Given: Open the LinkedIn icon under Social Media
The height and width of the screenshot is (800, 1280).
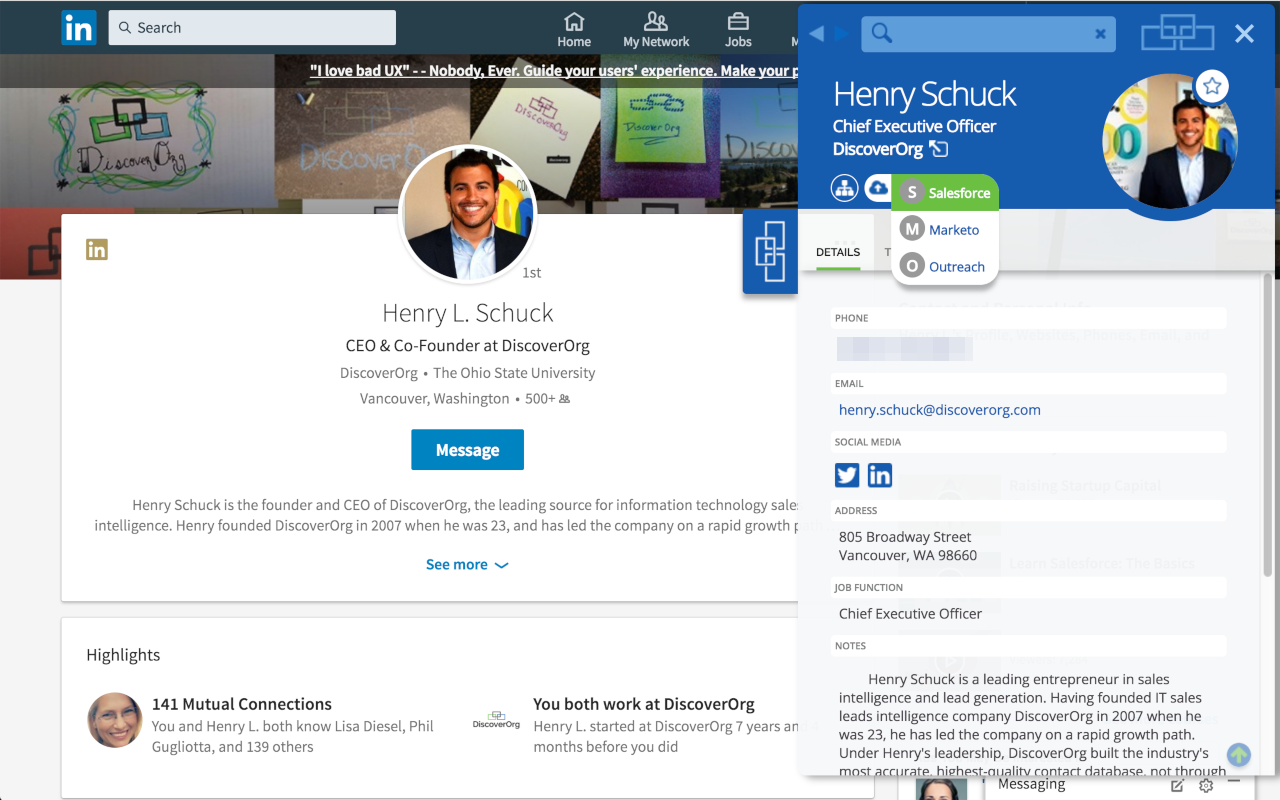Looking at the screenshot, I should point(880,475).
